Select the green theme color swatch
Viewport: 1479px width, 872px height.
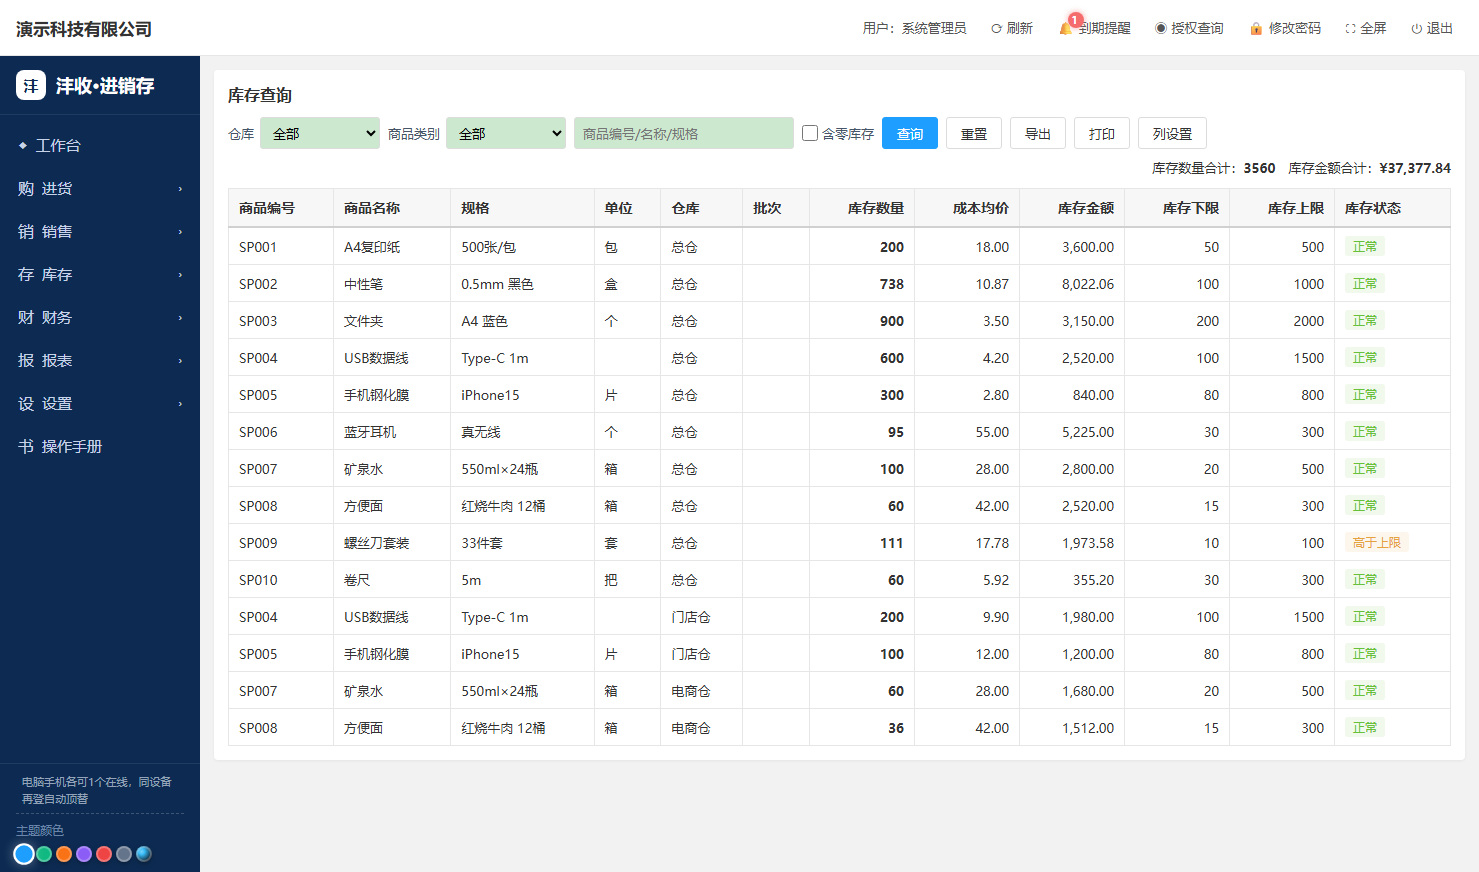pyautogui.click(x=44, y=854)
